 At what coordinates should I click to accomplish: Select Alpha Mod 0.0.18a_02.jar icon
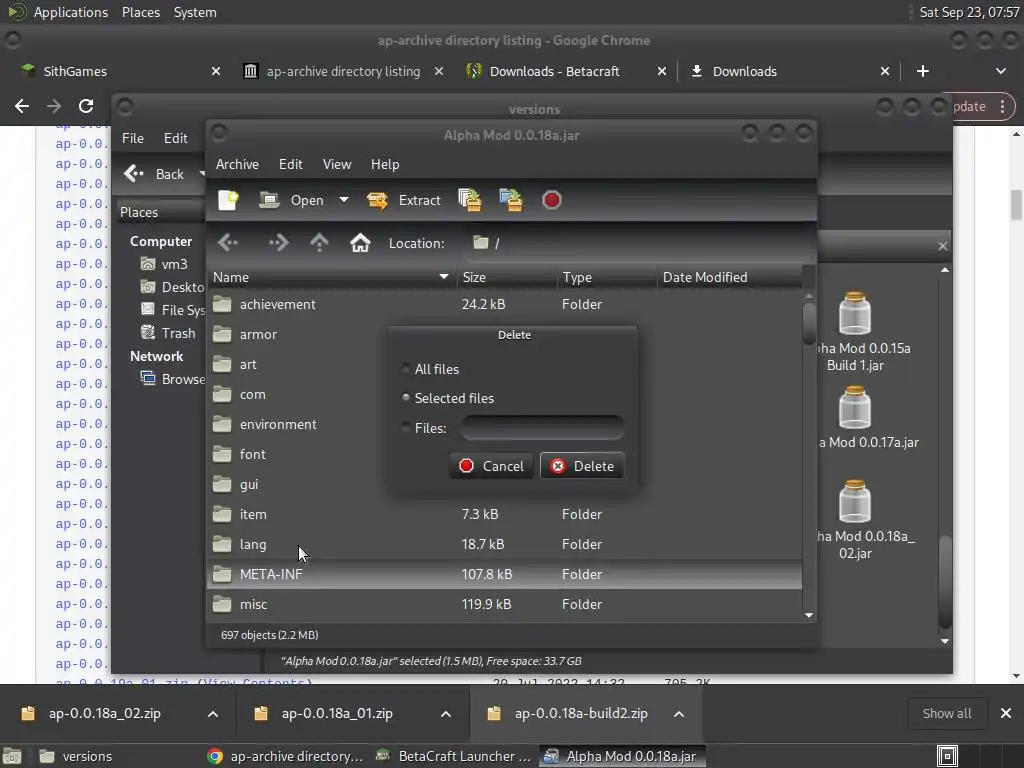[855, 502]
